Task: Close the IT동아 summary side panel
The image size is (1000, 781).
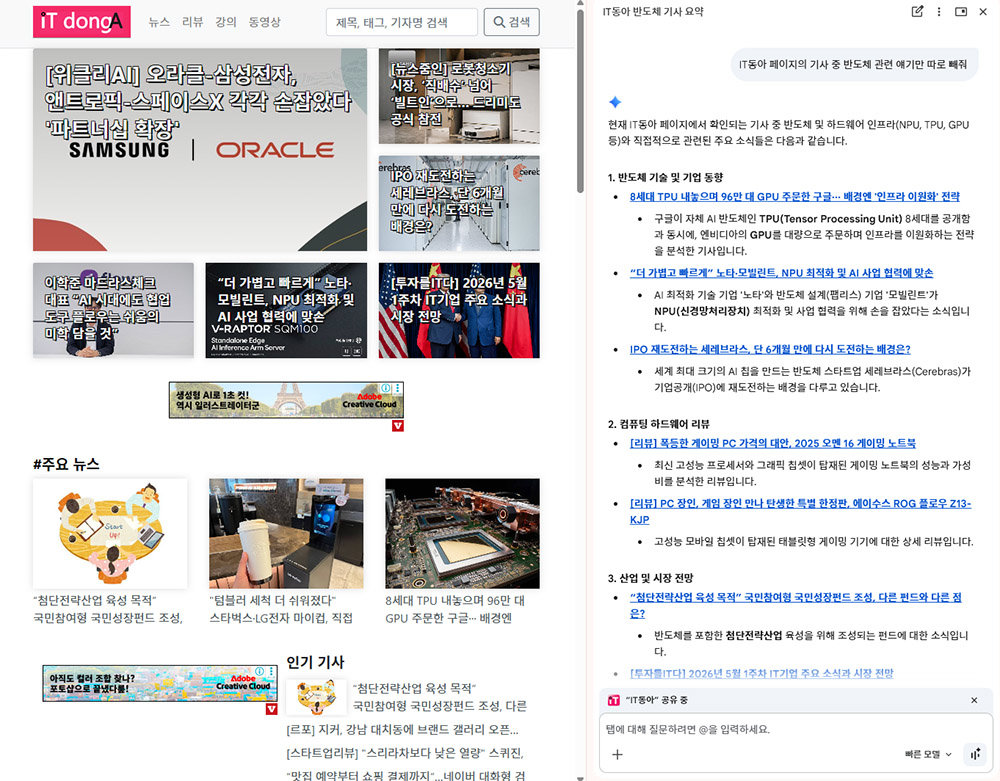Action: (x=983, y=11)
